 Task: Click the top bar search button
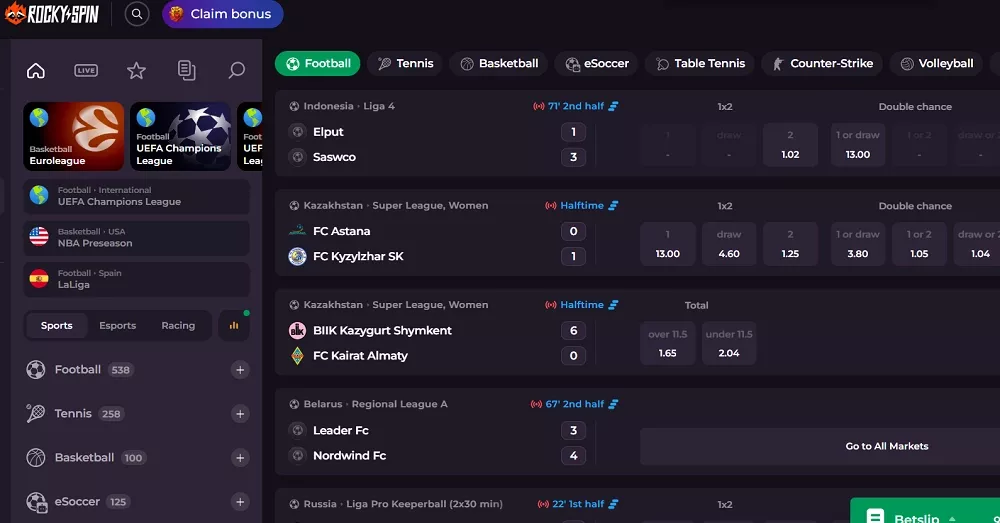coord(137,14)
